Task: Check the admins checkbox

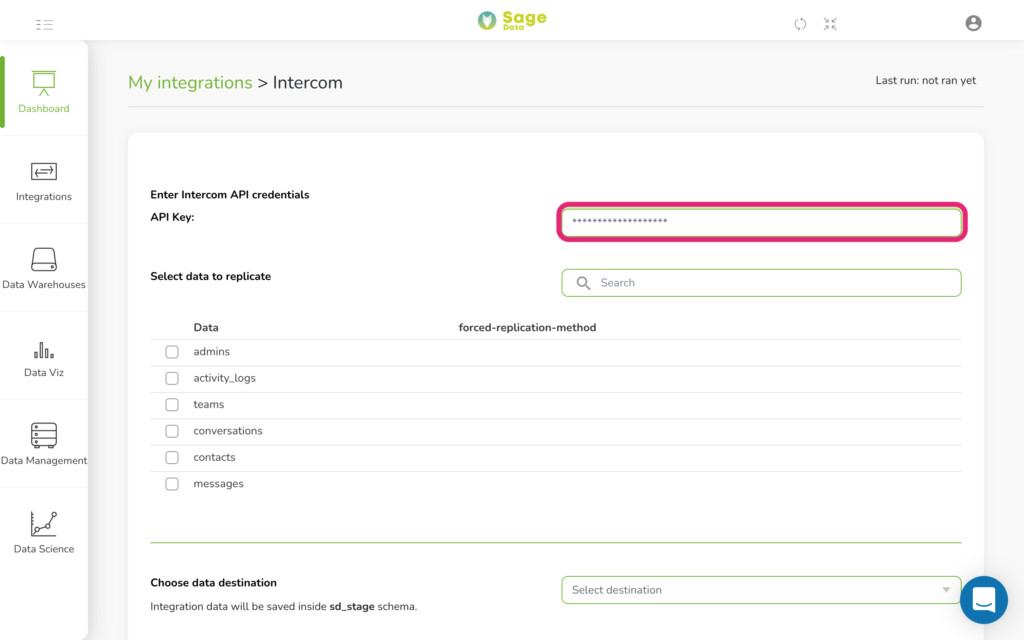Action: (x=172, y=352)
